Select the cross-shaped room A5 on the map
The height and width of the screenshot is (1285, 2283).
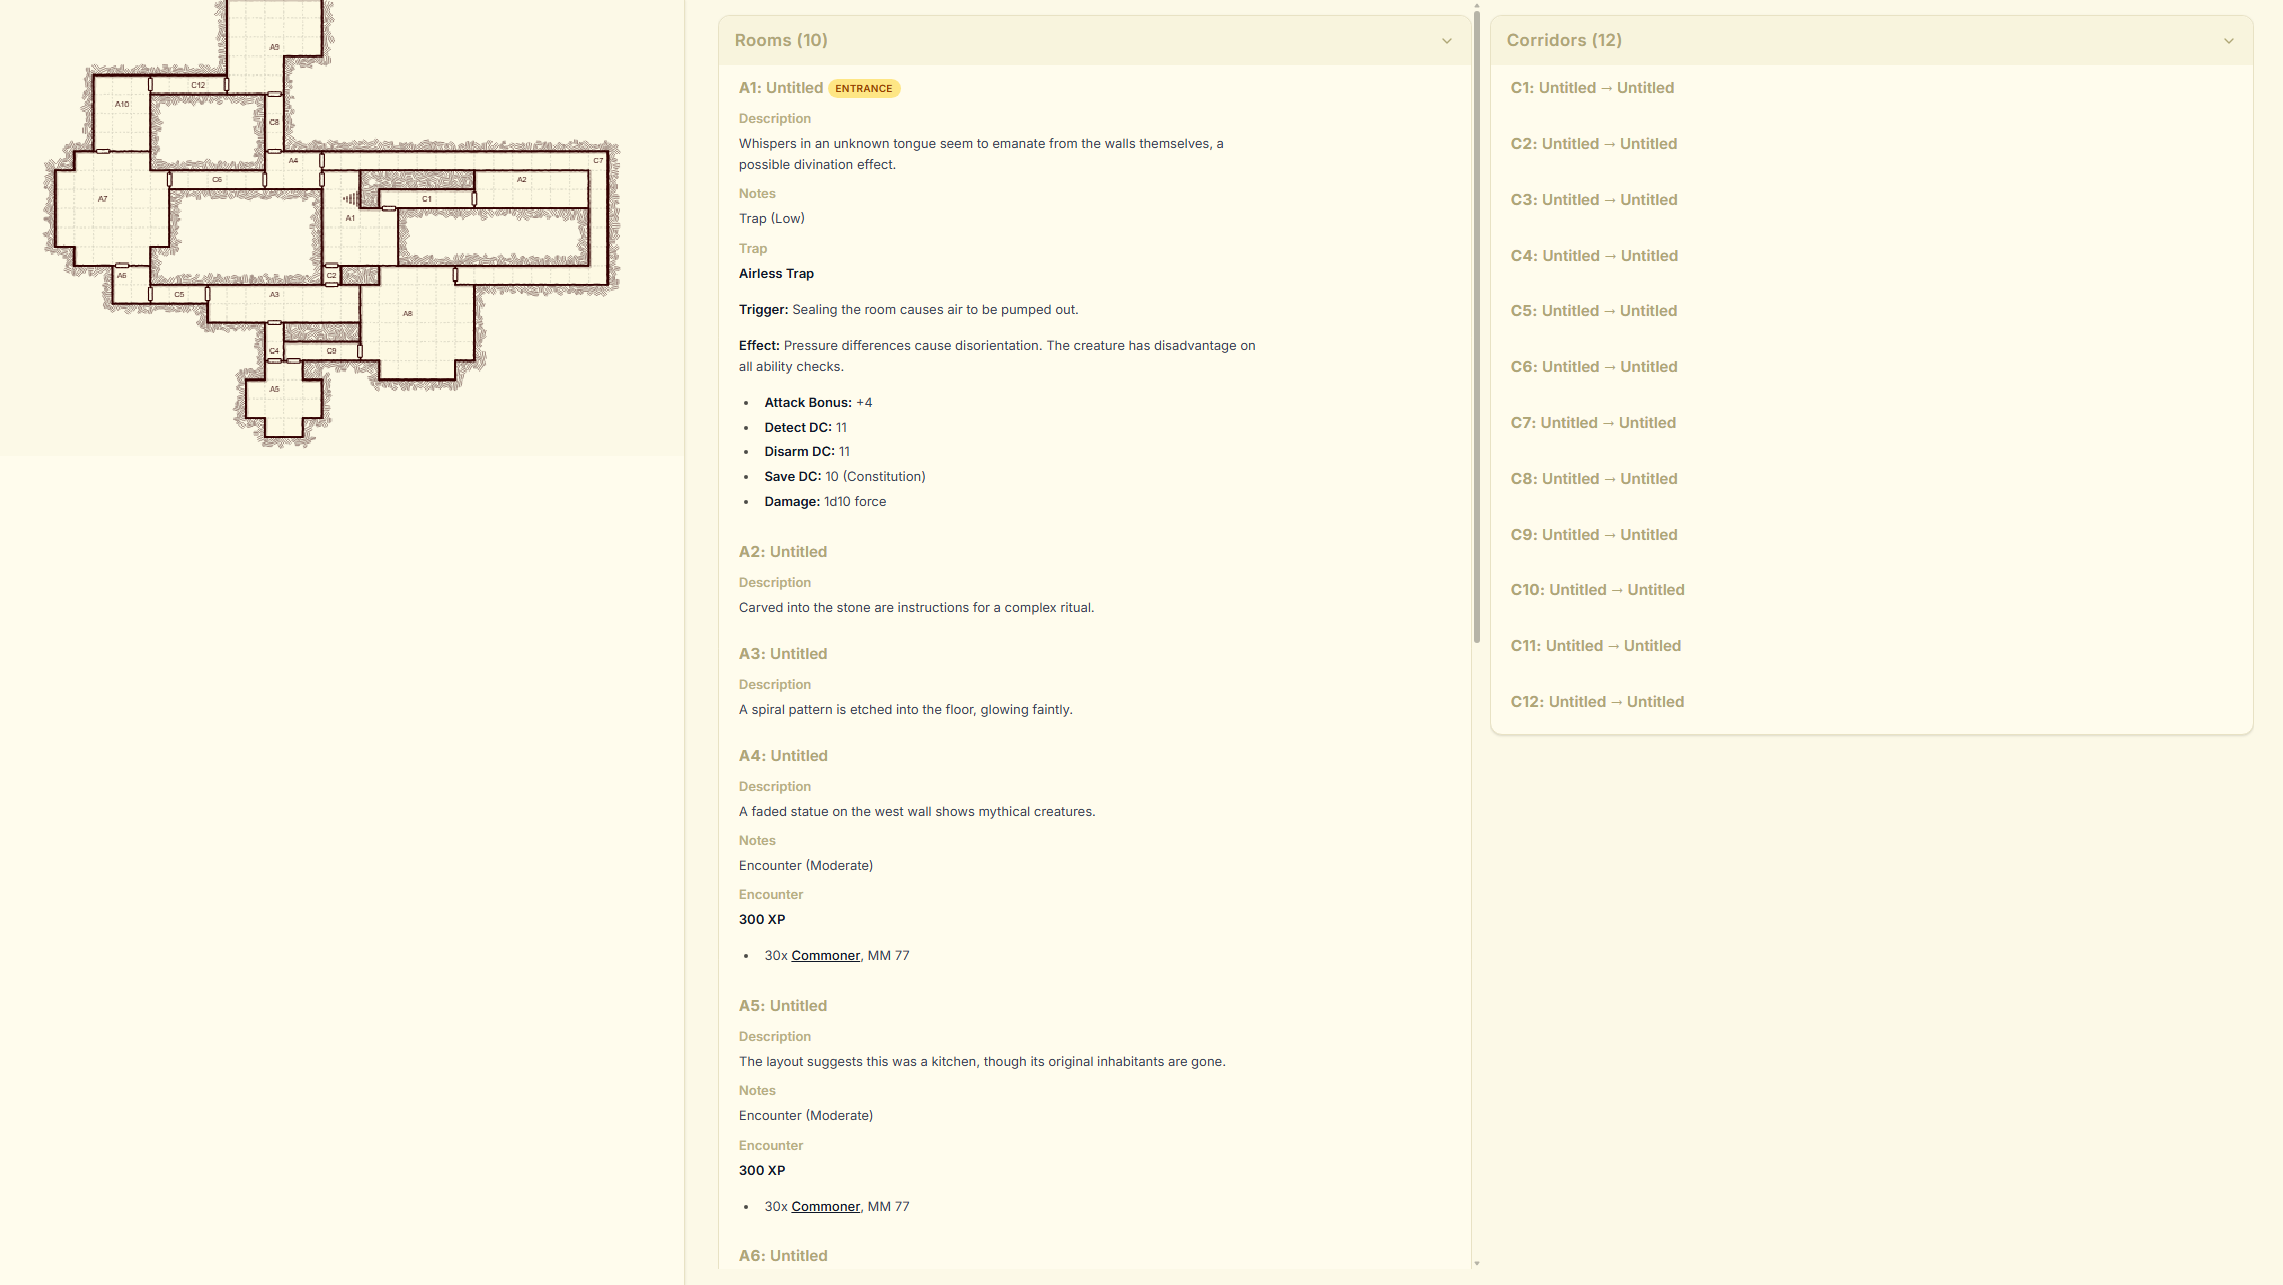click(x=274, y=395)
